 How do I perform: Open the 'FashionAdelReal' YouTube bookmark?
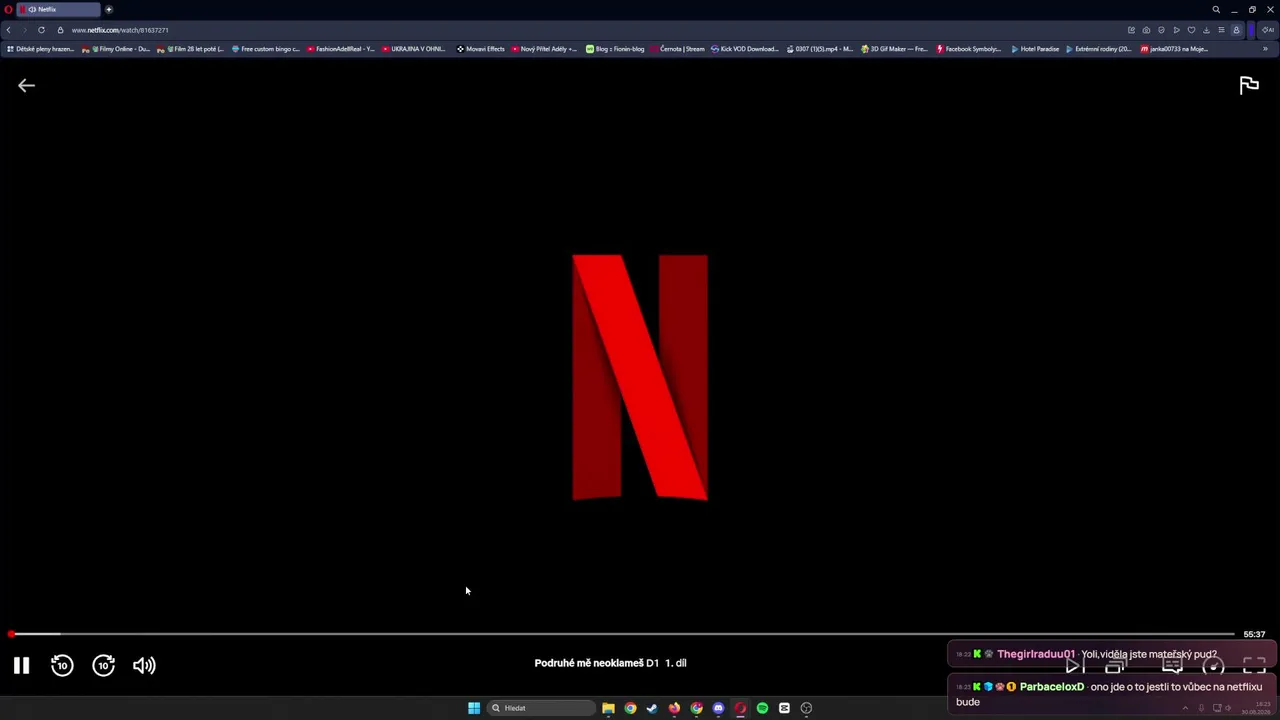341,49
